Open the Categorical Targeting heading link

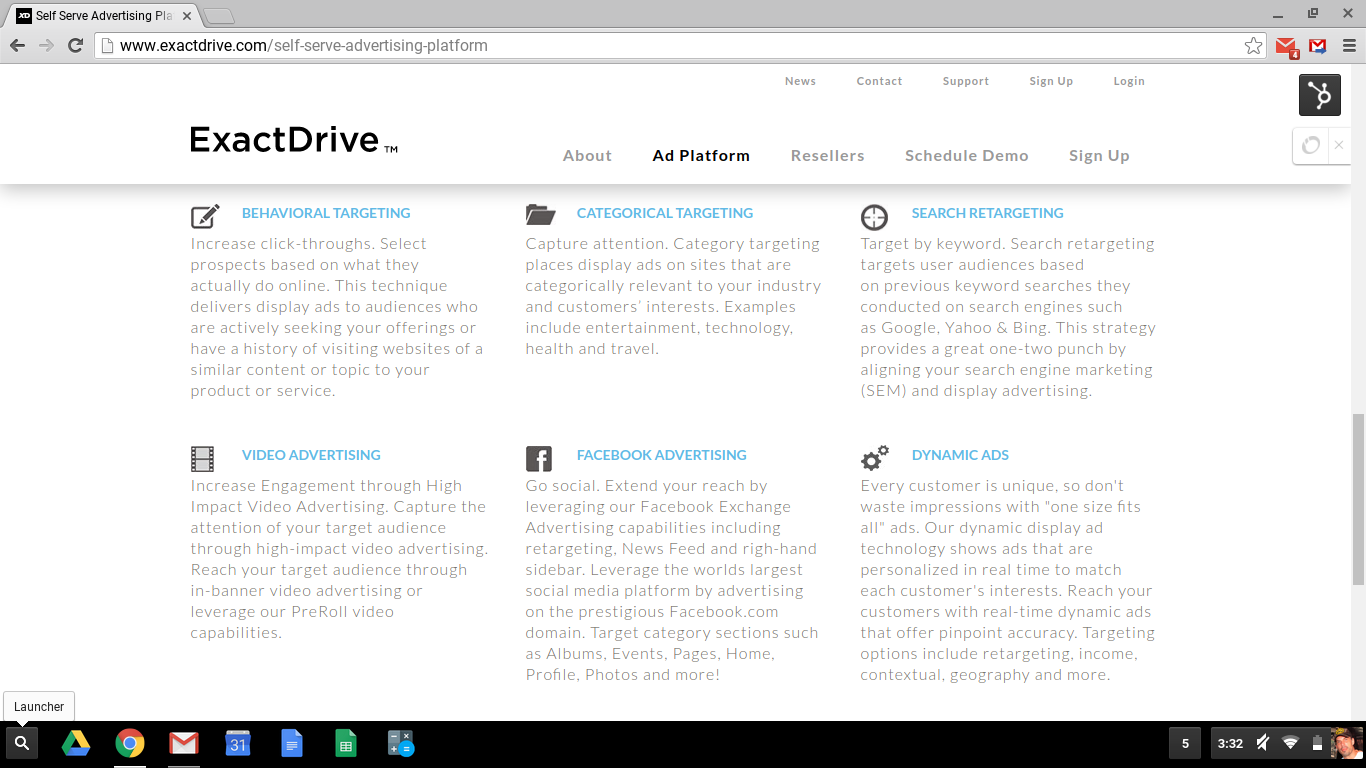coord(665,213)
